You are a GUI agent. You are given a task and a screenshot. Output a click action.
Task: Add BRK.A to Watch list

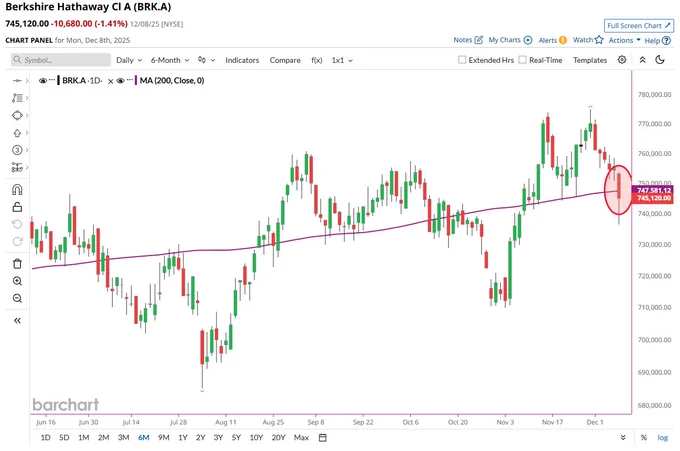(588, 40)
